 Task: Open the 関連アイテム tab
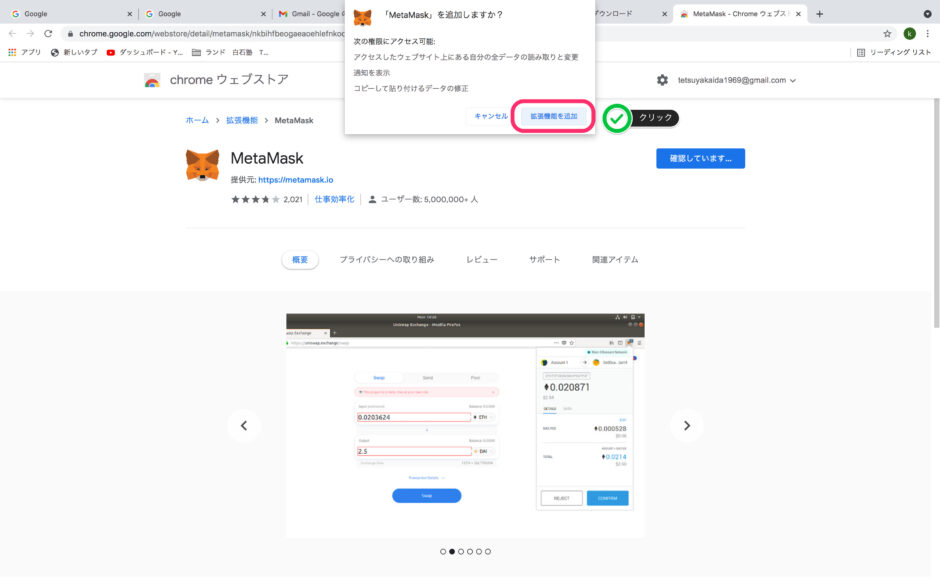coord(614,260)
